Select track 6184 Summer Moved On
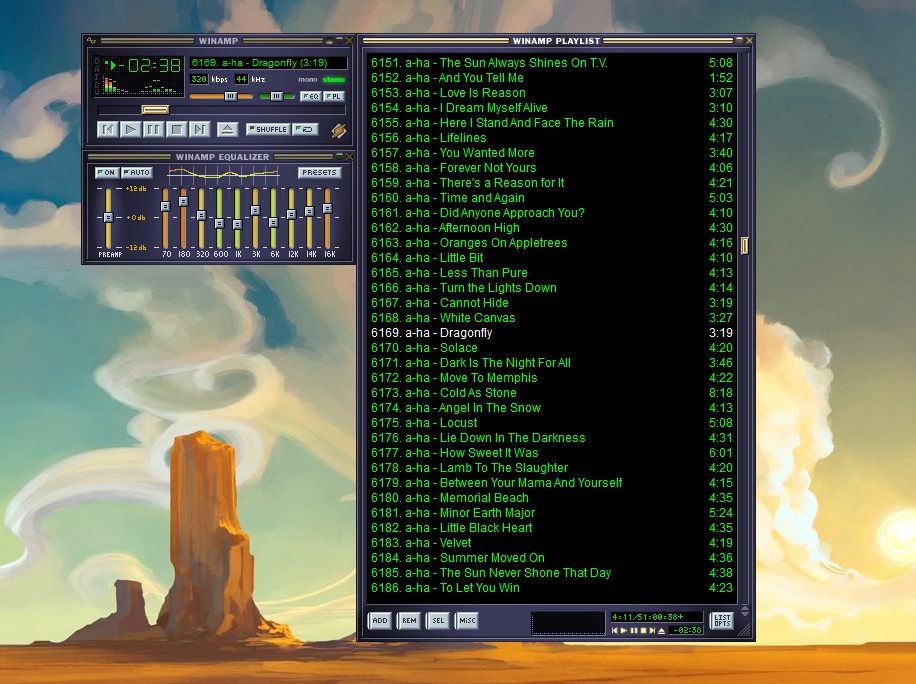The width and height of the screenshot is (916, 684). coord(551,558)
